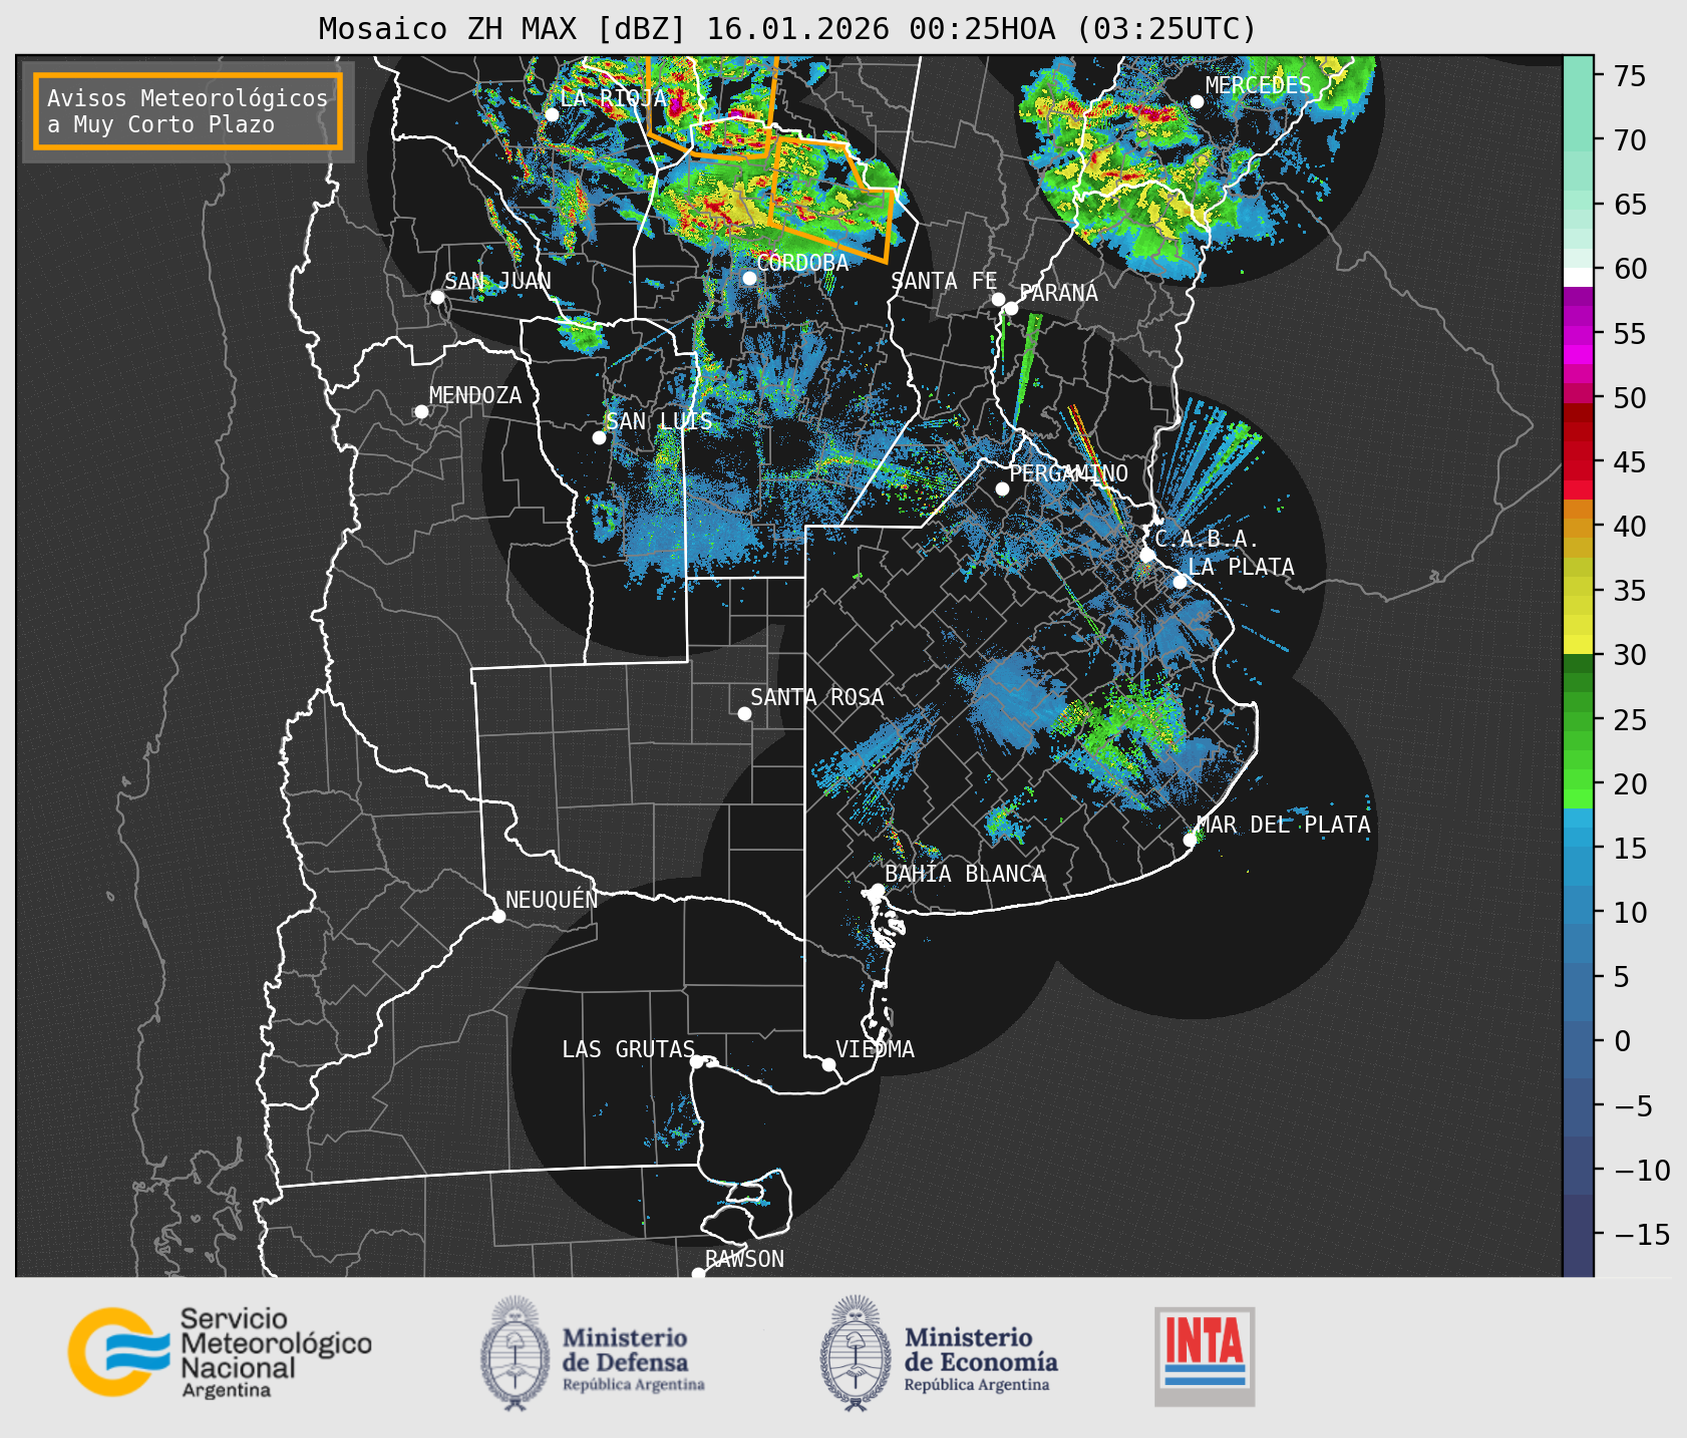1687x1438 pixels.
Task: Click the green 25 dBZ band on colorbar
Action: click(1578, 719)
